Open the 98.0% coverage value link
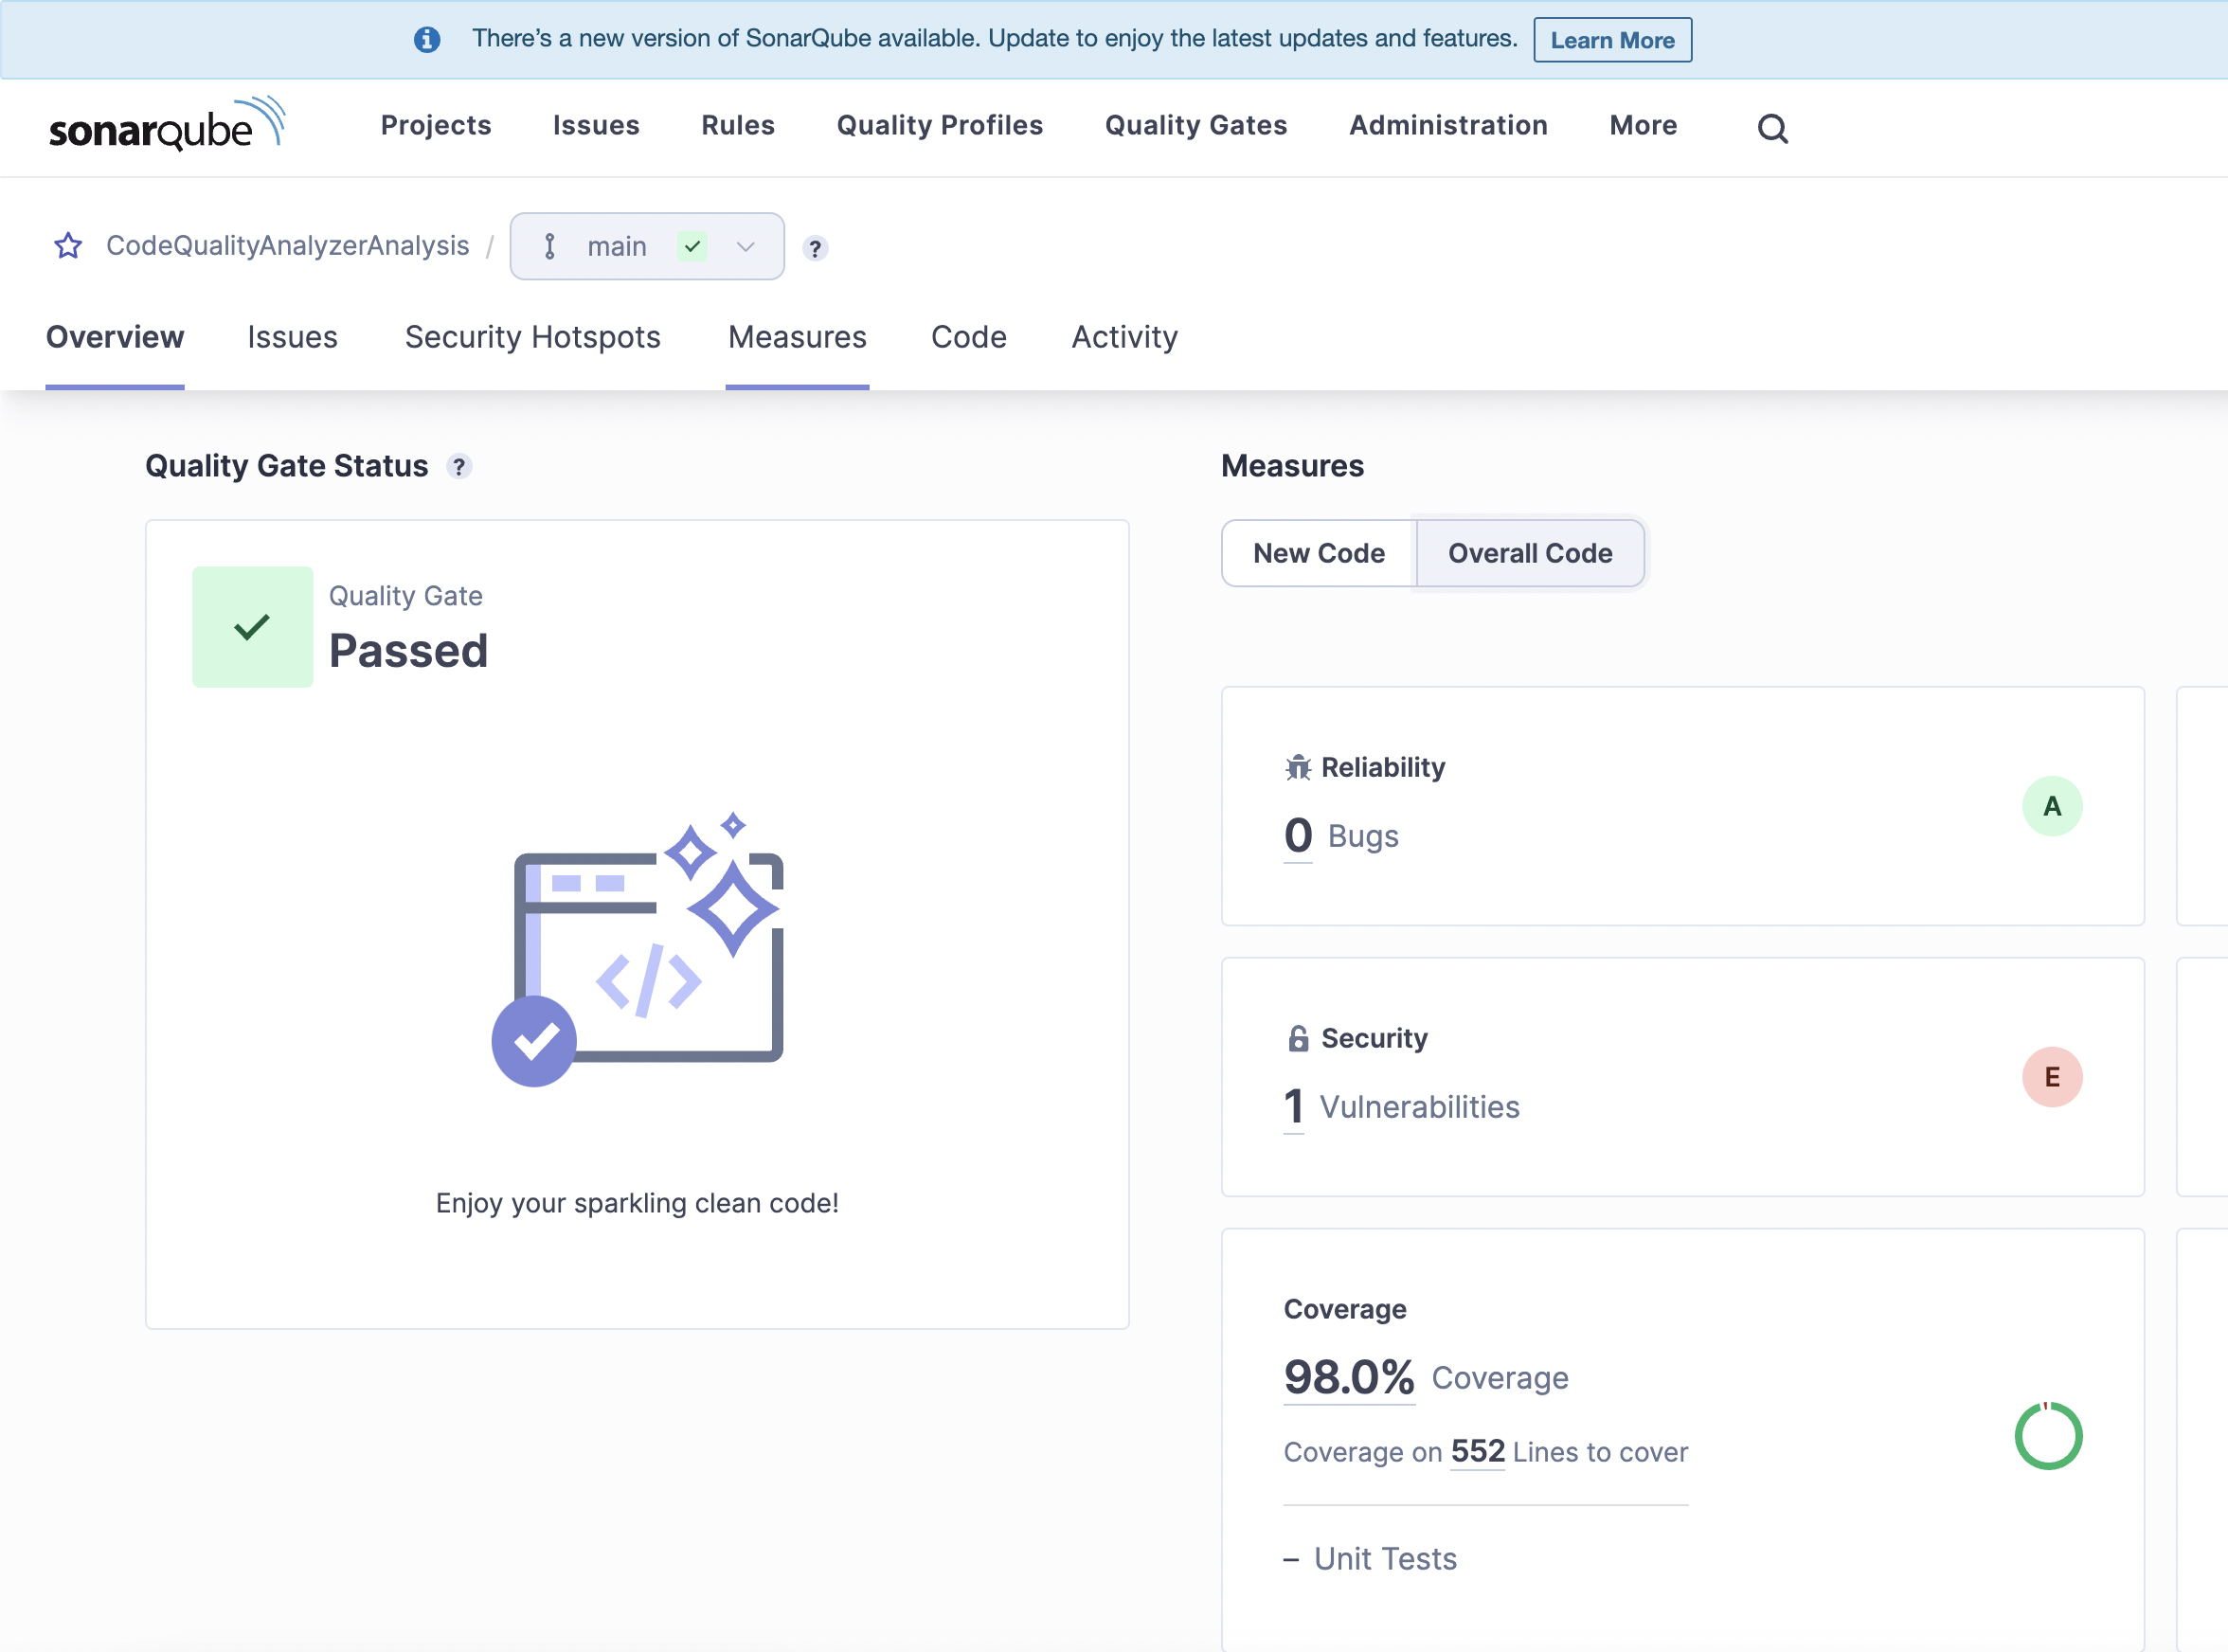The width and height of the screenshot is (2228, 1652). point(1348,1378)
